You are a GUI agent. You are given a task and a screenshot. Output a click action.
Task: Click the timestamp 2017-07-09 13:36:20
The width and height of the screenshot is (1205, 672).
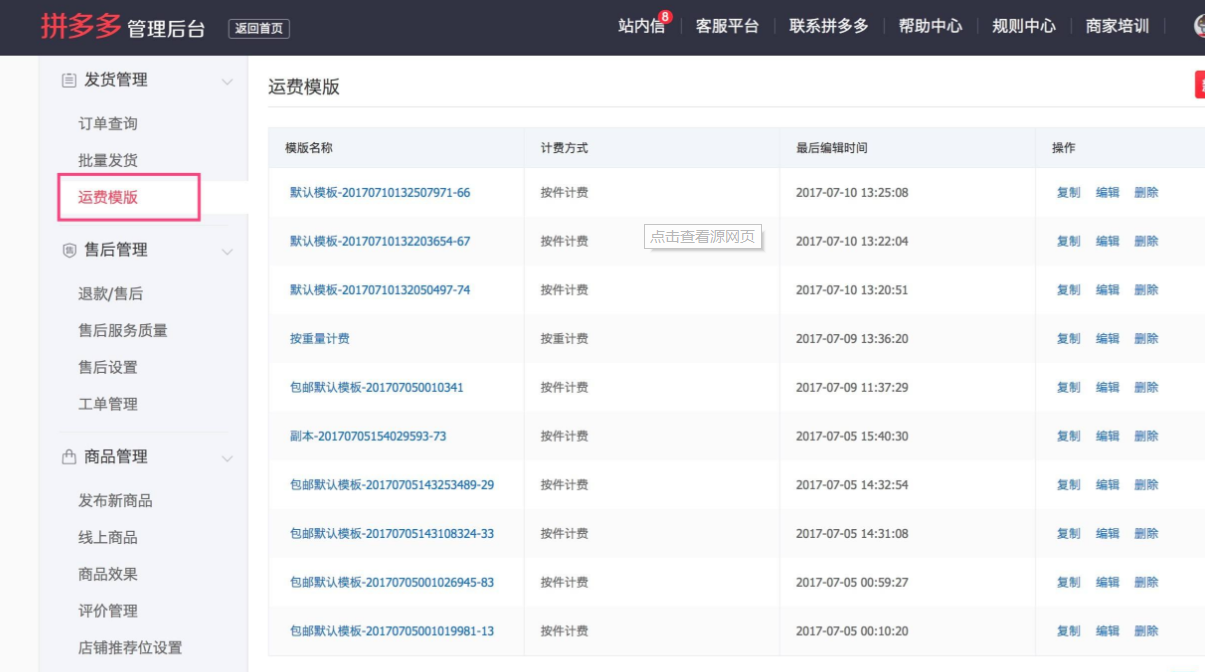(852, 339)
